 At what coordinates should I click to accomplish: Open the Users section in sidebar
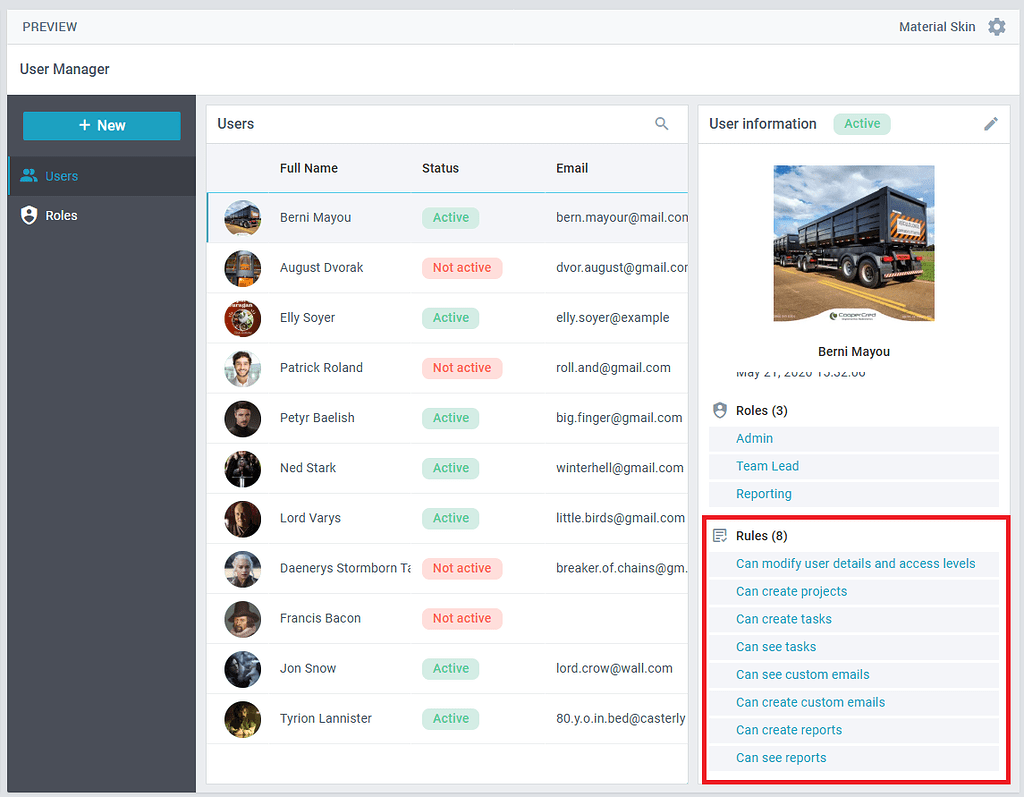tap(102, 176)
